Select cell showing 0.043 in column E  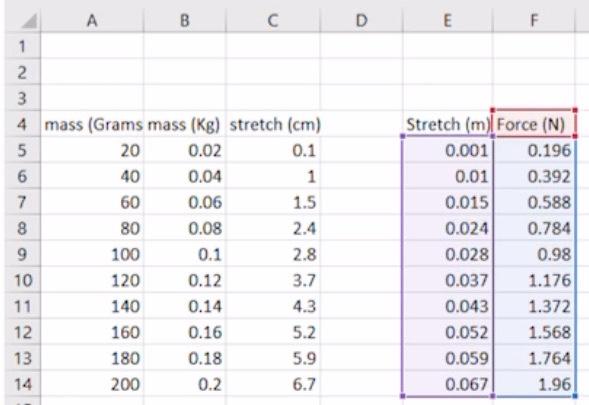tap(447, 306)
